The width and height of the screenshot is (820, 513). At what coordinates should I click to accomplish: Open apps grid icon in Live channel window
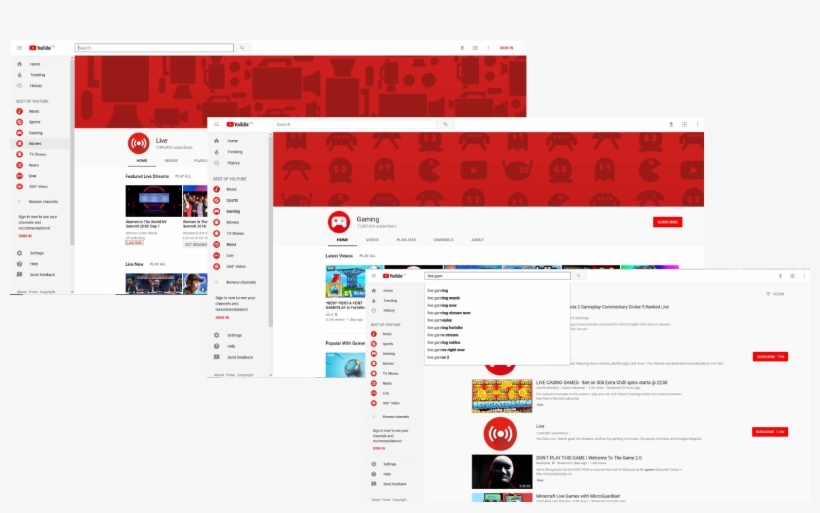pos(475,48)
